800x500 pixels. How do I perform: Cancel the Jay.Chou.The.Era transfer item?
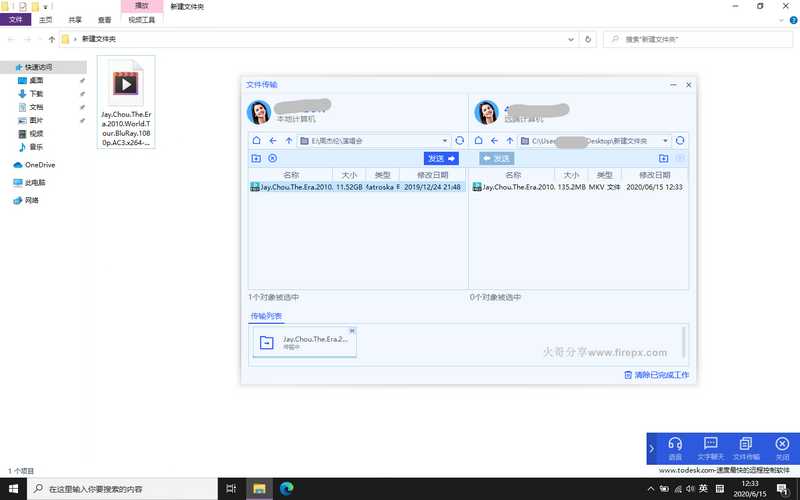(352, 331)
